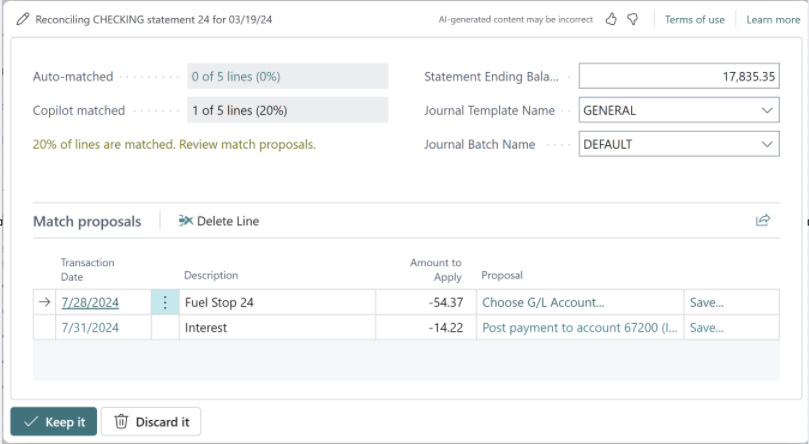Click the share icon above proposals table

[x=763, y=220]
